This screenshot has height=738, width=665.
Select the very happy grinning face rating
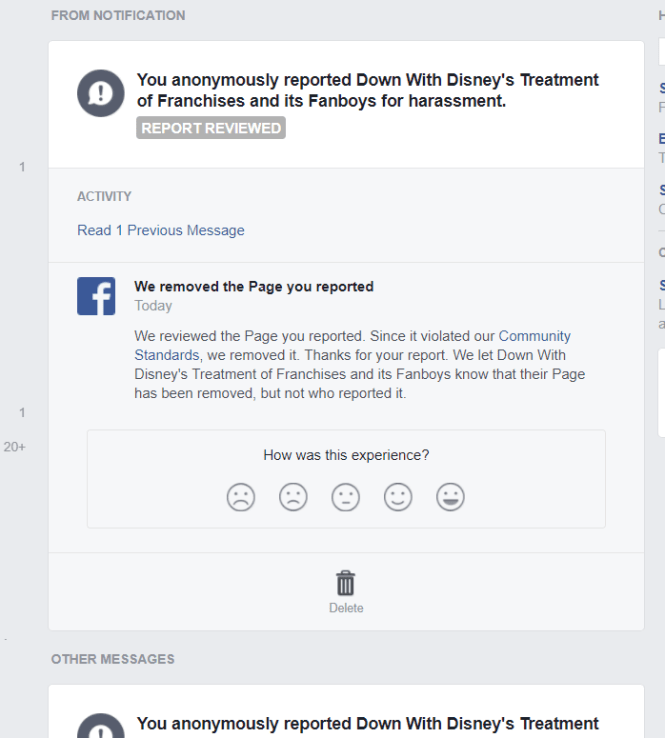click(x=450, y=497)
